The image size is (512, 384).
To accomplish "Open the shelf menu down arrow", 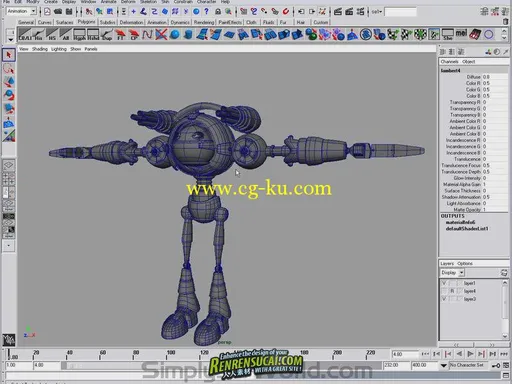I will [x=11, y=39].
